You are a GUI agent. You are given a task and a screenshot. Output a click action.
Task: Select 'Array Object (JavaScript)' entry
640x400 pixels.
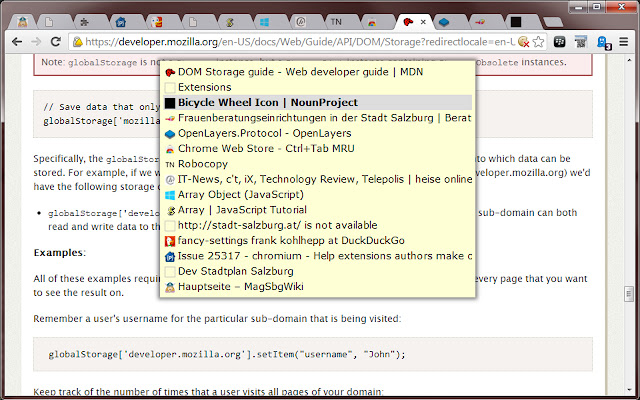pos(318,195)
